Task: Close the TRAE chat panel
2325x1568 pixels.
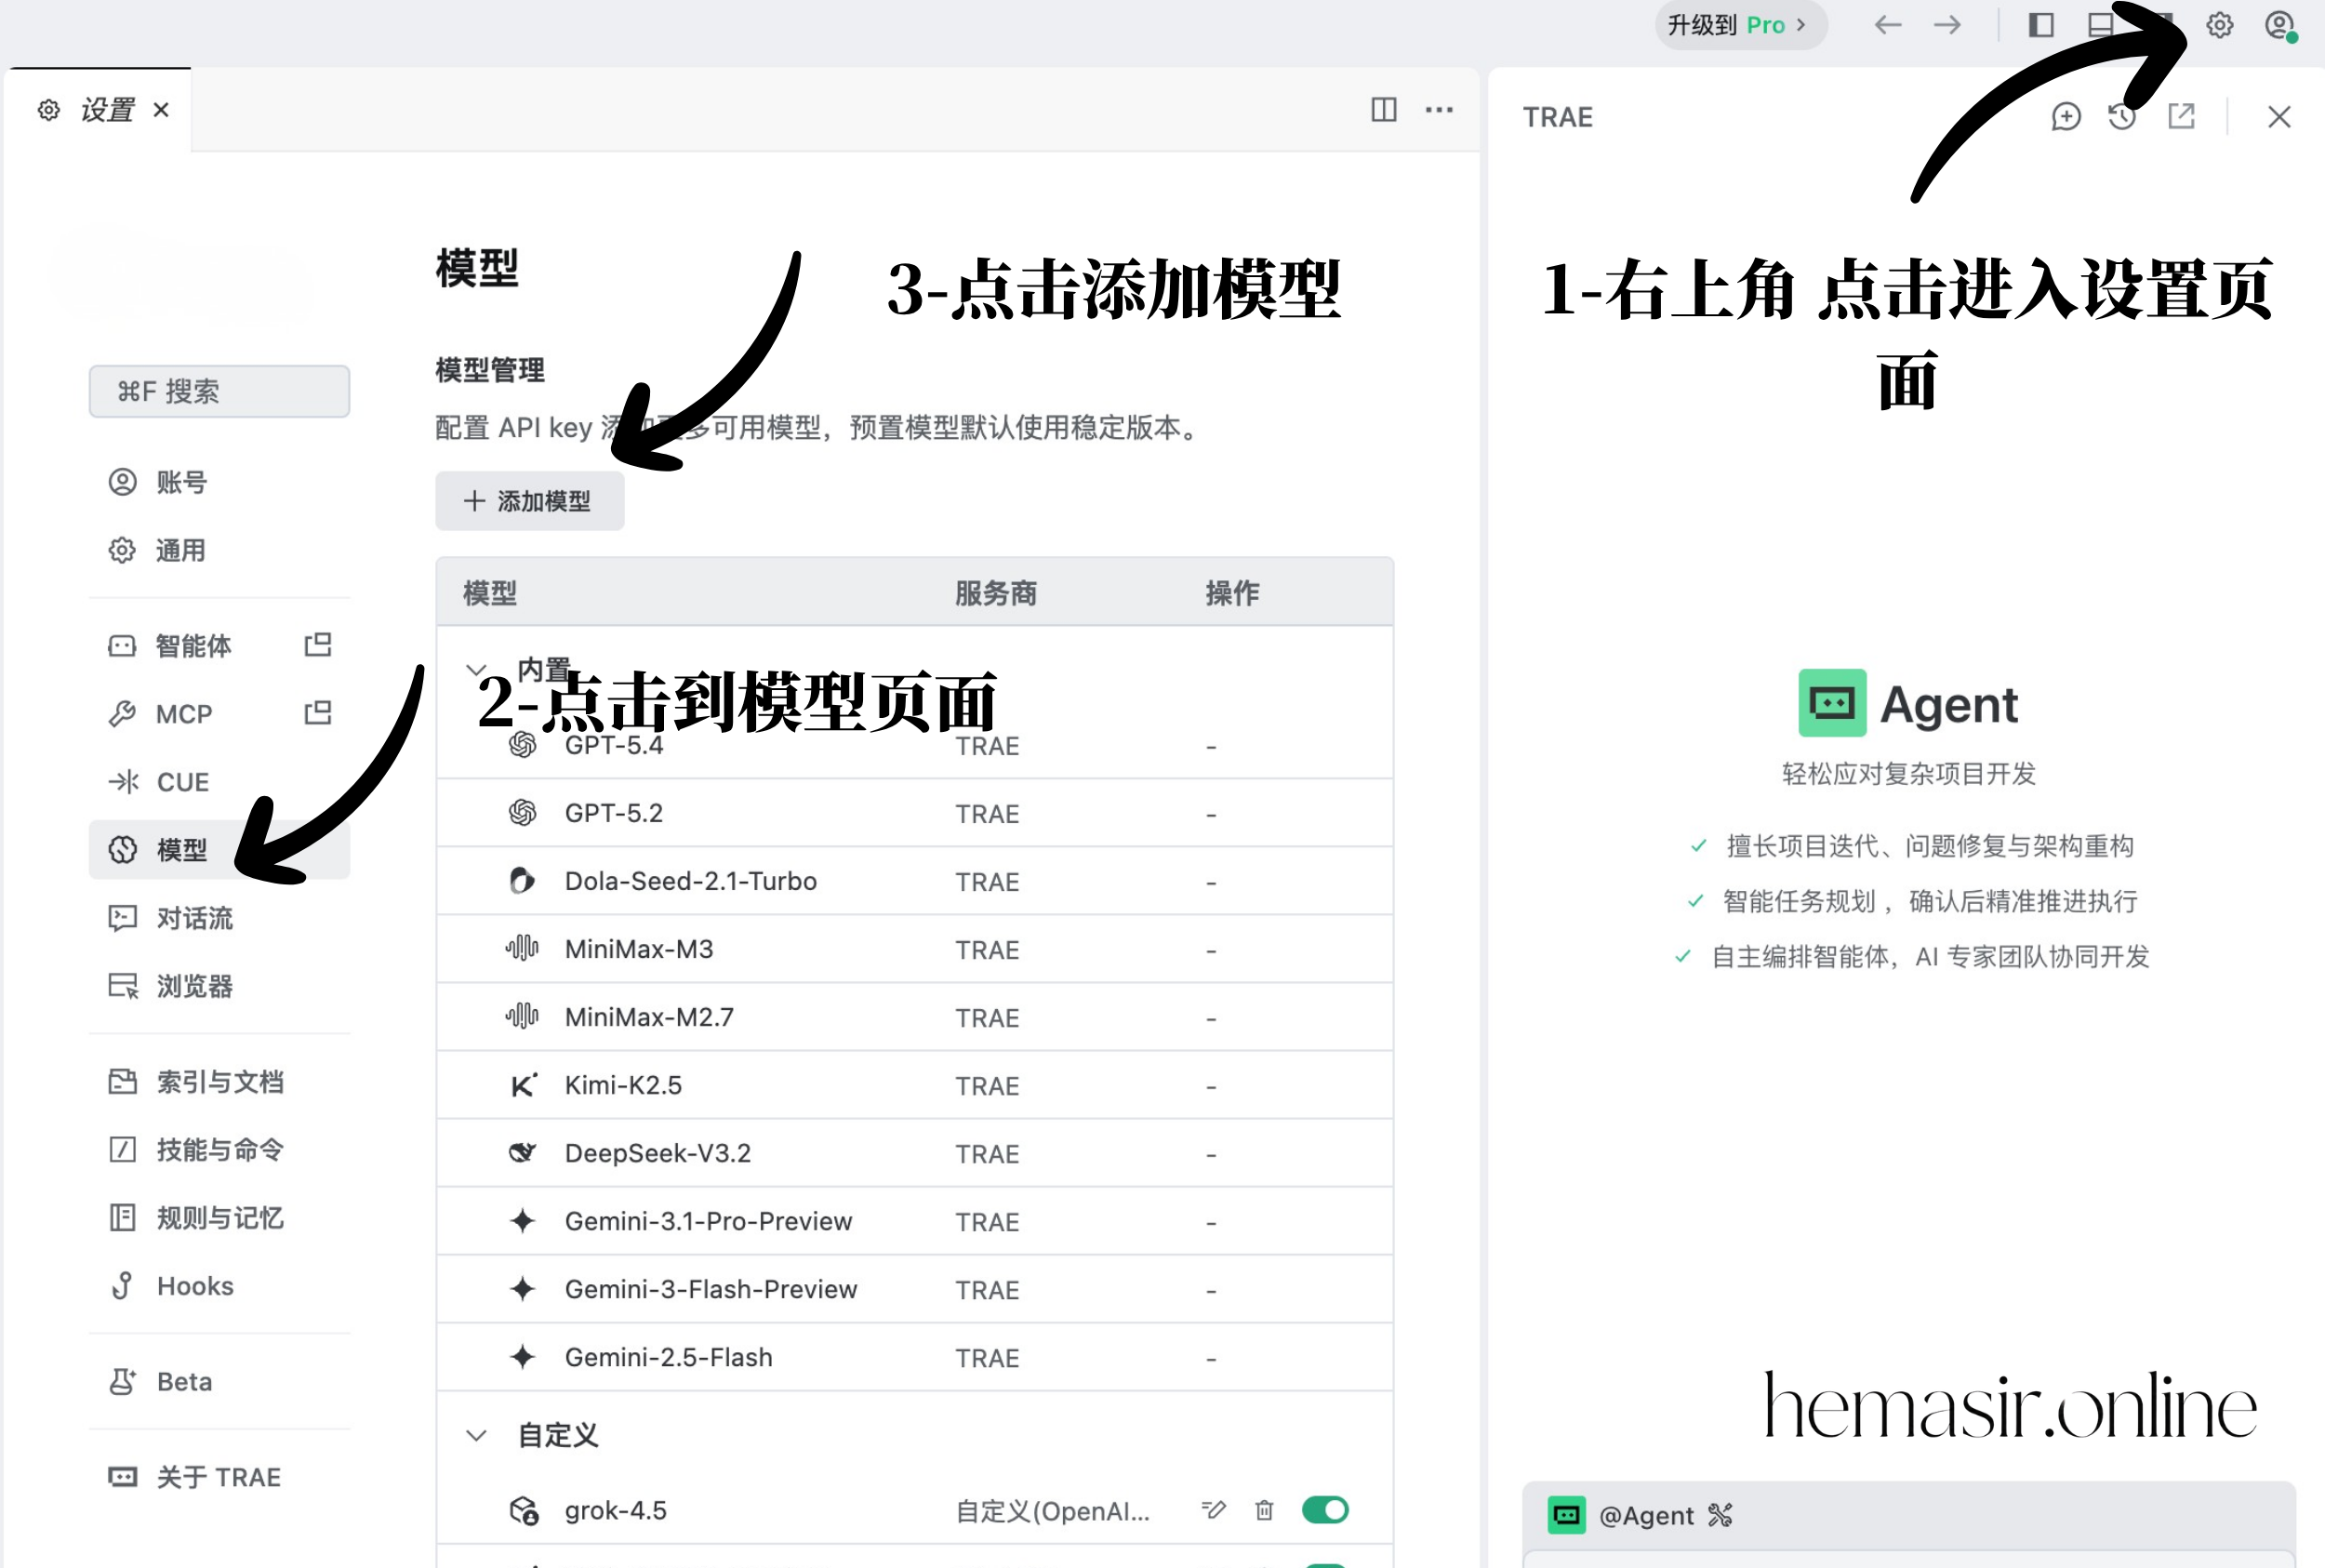Action: point(2279,117)
